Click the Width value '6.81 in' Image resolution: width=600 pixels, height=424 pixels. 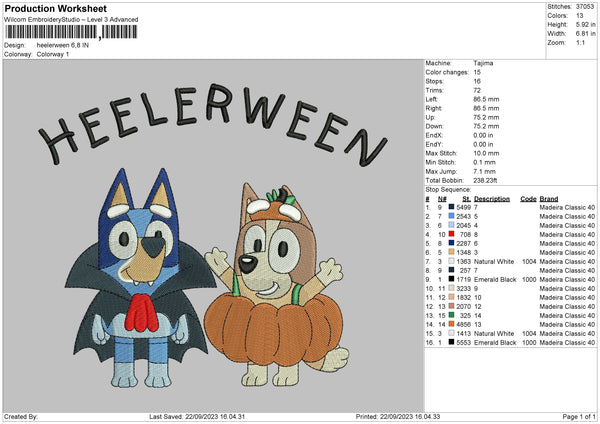[586, 34]
